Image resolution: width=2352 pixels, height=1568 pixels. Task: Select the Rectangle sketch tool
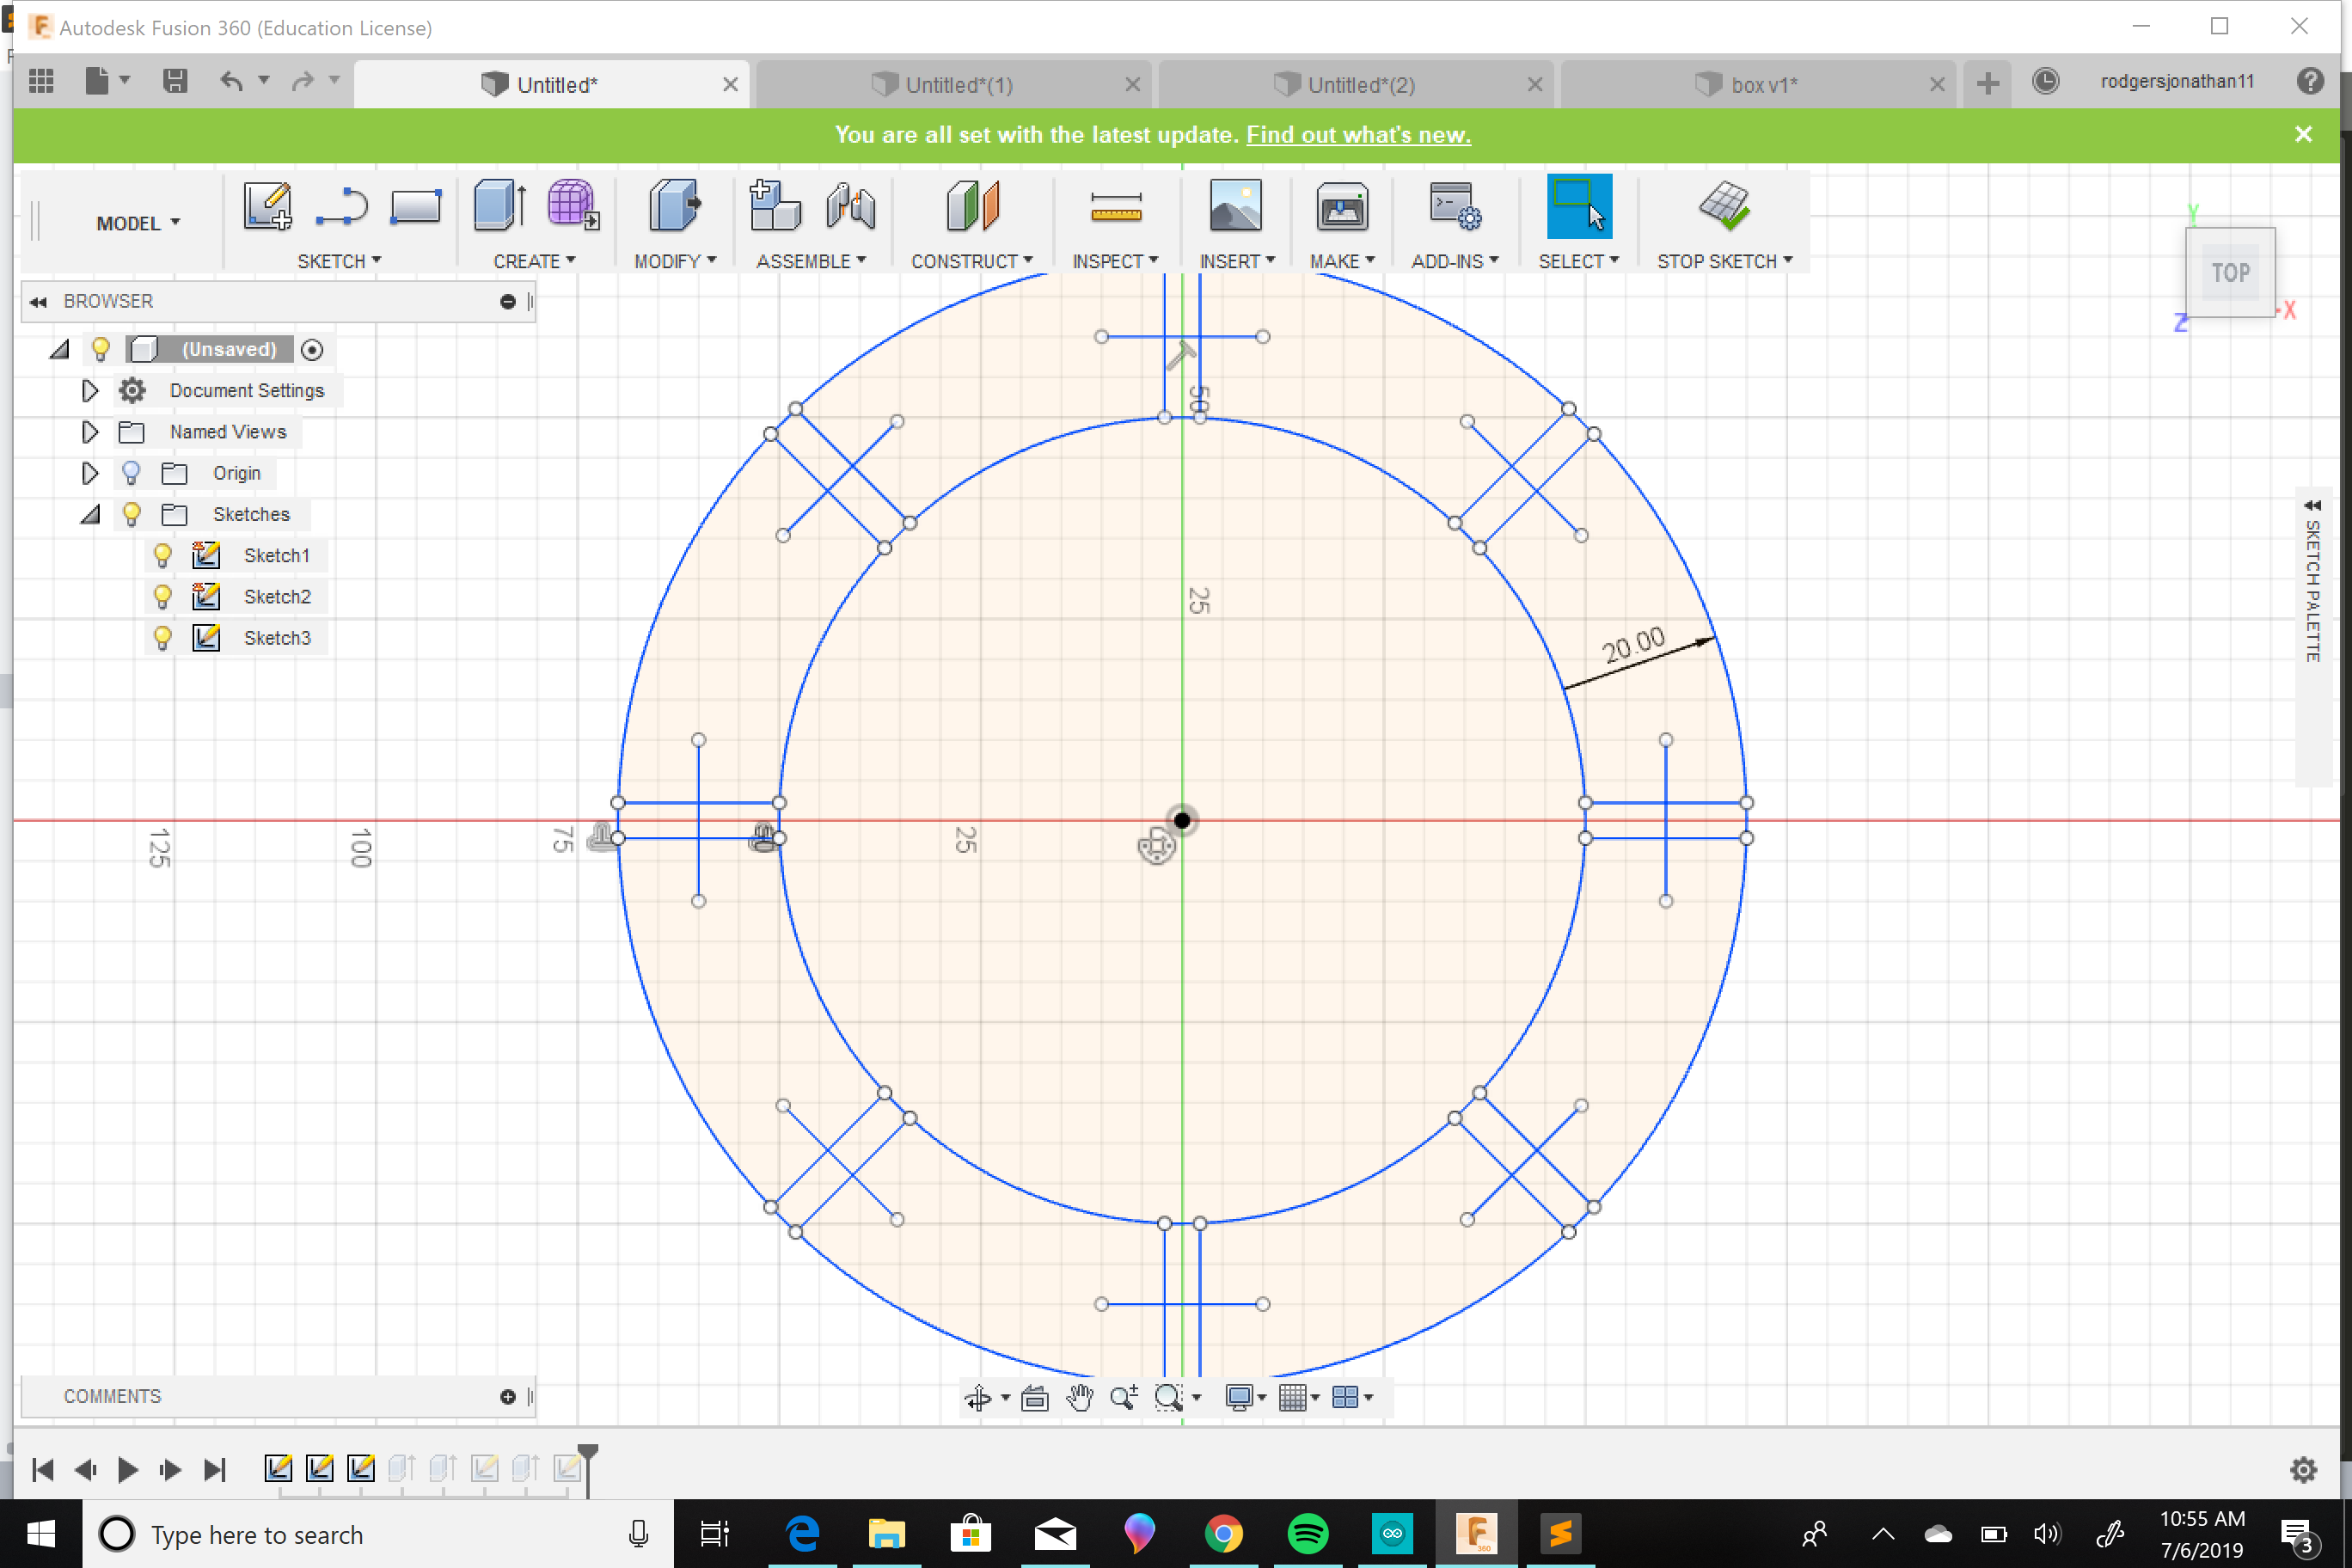(415, 207)
